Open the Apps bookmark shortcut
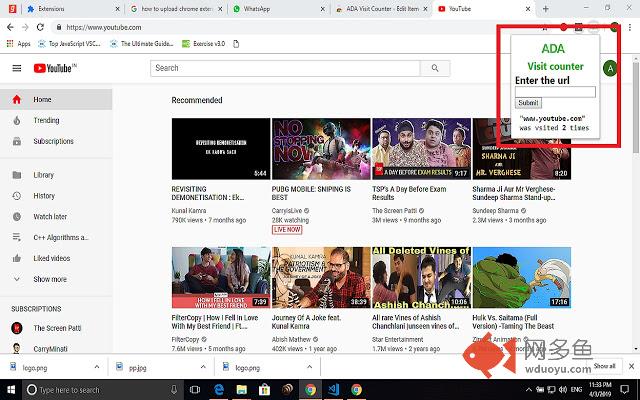 click(18, 44)
